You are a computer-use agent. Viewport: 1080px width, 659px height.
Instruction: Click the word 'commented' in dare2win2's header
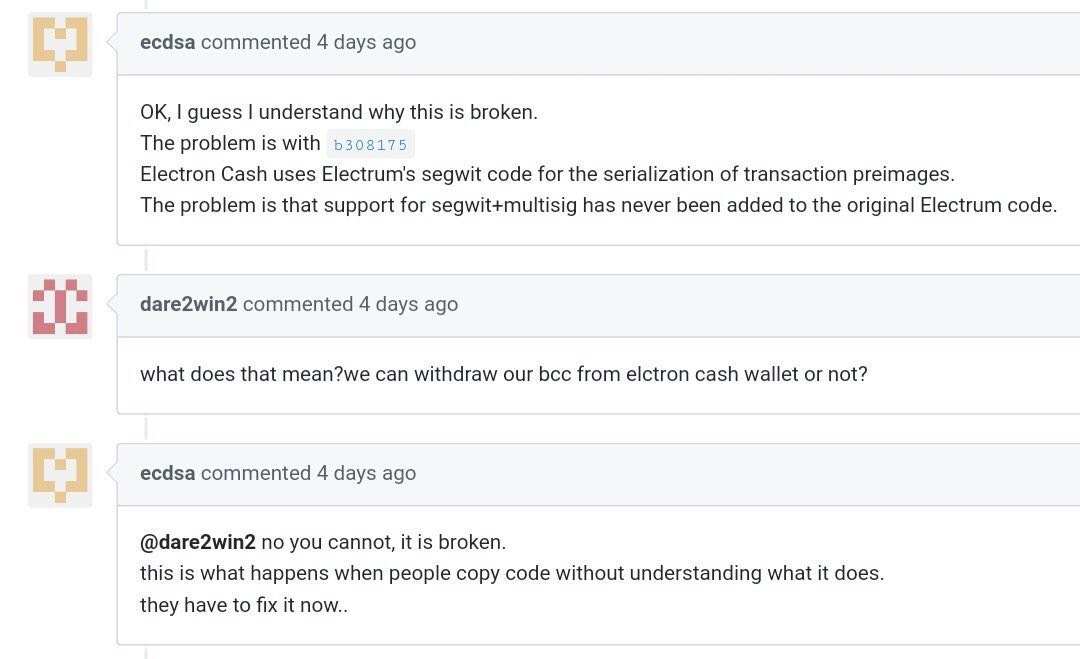click(298, 304)
